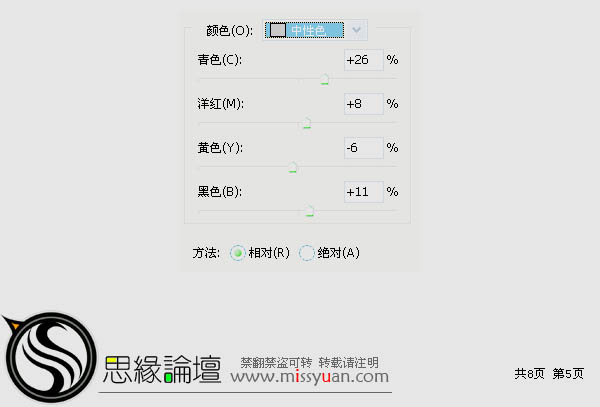Click the 黑色 percentage input field
600x407 pixels.
click(364, 192)
